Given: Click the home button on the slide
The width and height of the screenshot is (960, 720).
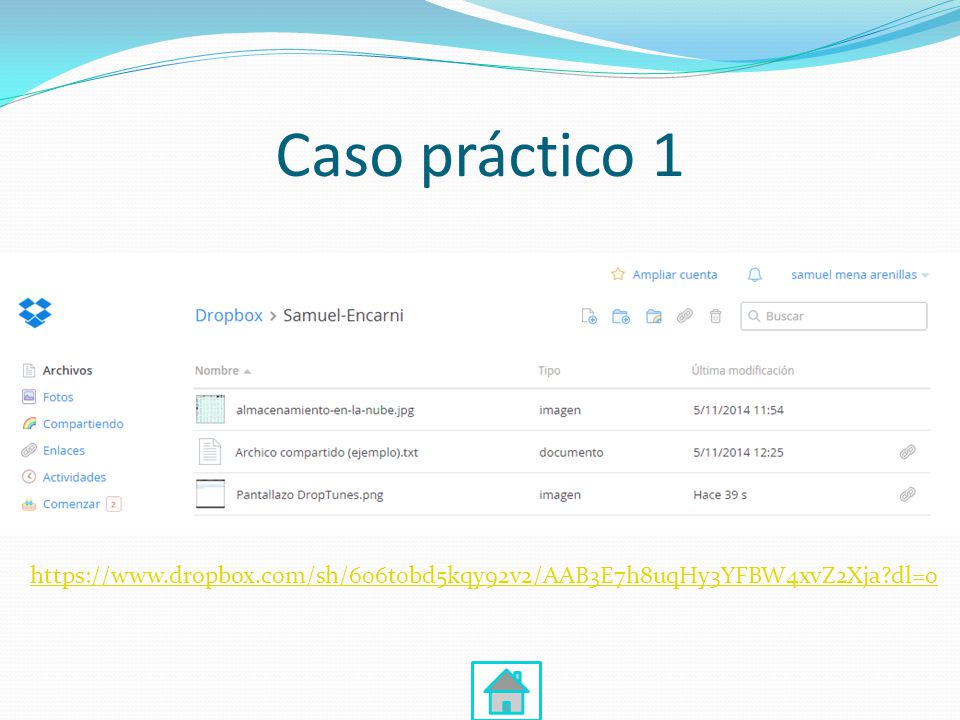Looking at the screenshot, I should (506, 691).
